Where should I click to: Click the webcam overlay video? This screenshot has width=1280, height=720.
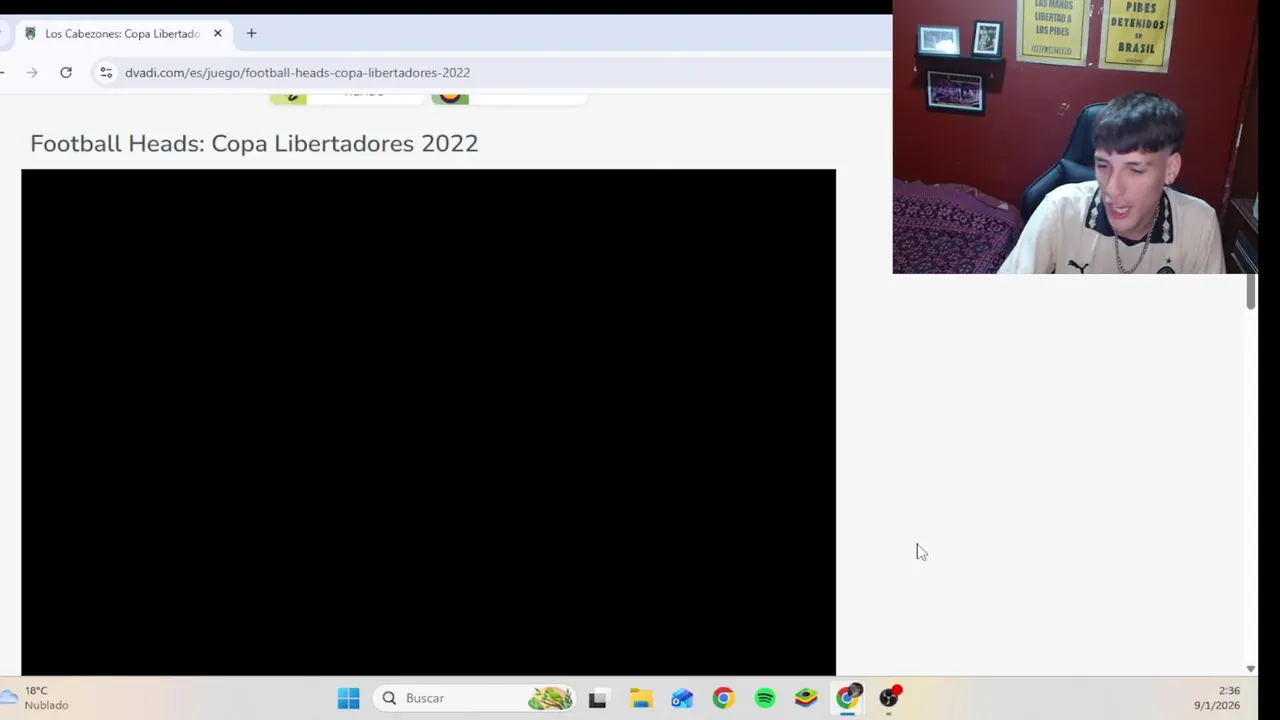point(1075,137)
